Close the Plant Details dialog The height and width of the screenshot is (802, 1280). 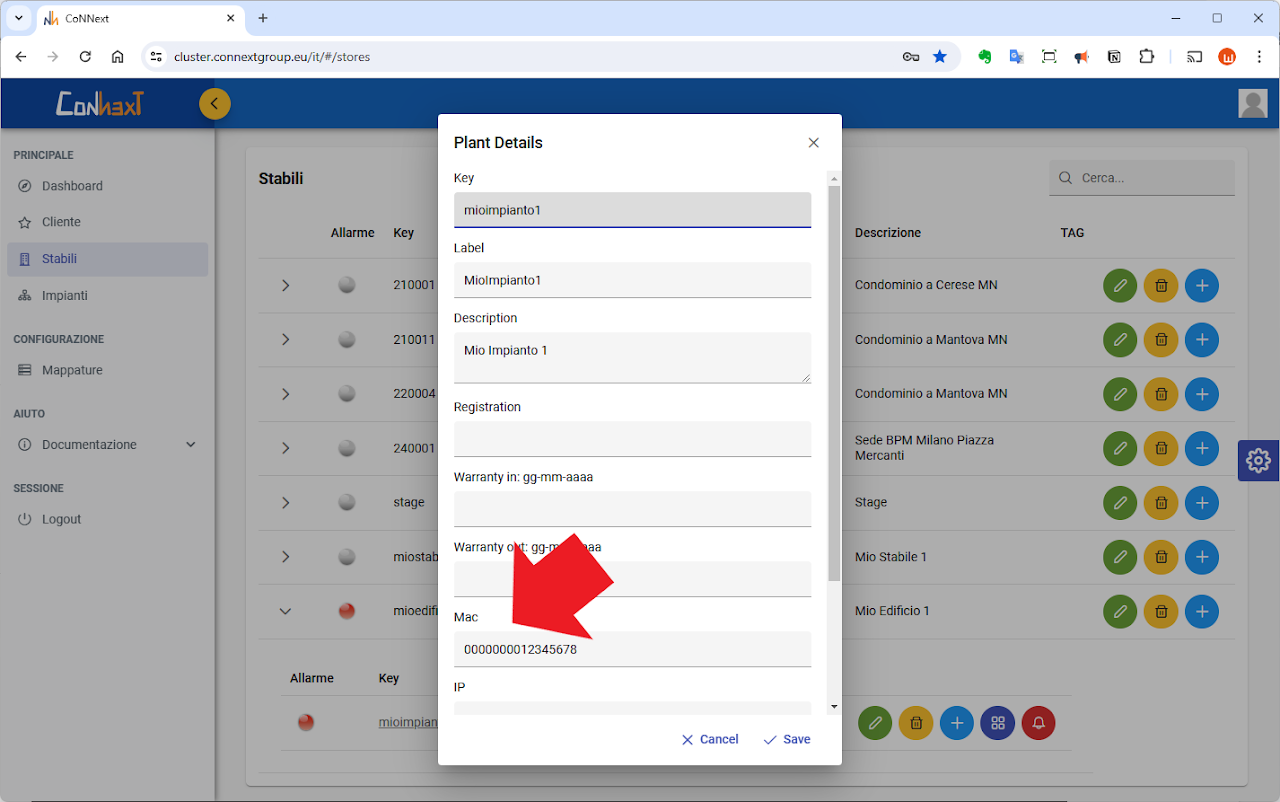click(x=813, y=143)
